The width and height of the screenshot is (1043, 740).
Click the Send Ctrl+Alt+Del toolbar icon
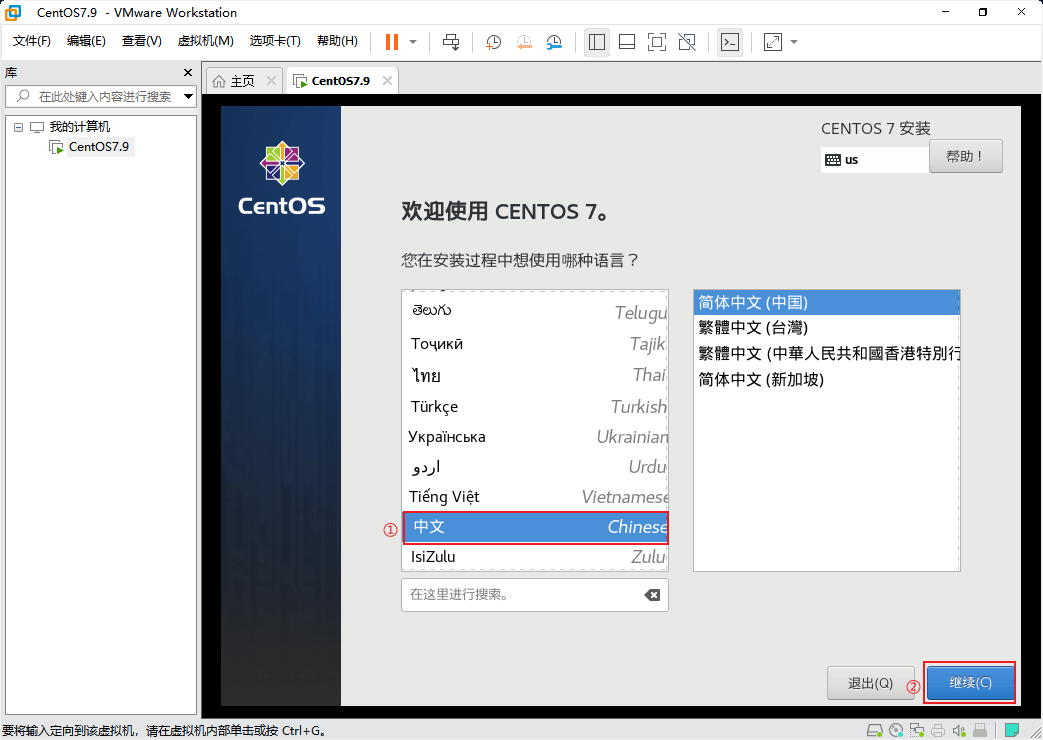pyautogui.click(x=451, y=42)
